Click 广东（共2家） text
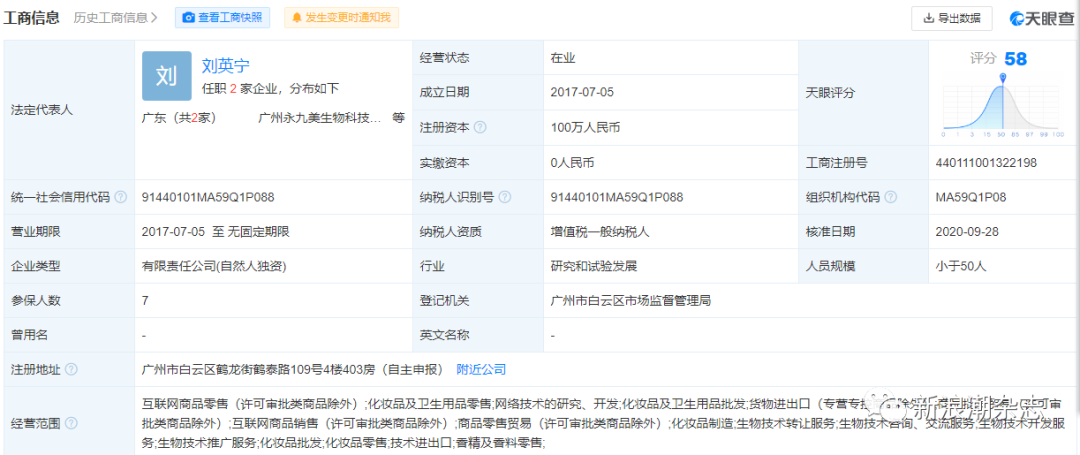This screenshot has height=455, width=1080. (x=179, y=118)
